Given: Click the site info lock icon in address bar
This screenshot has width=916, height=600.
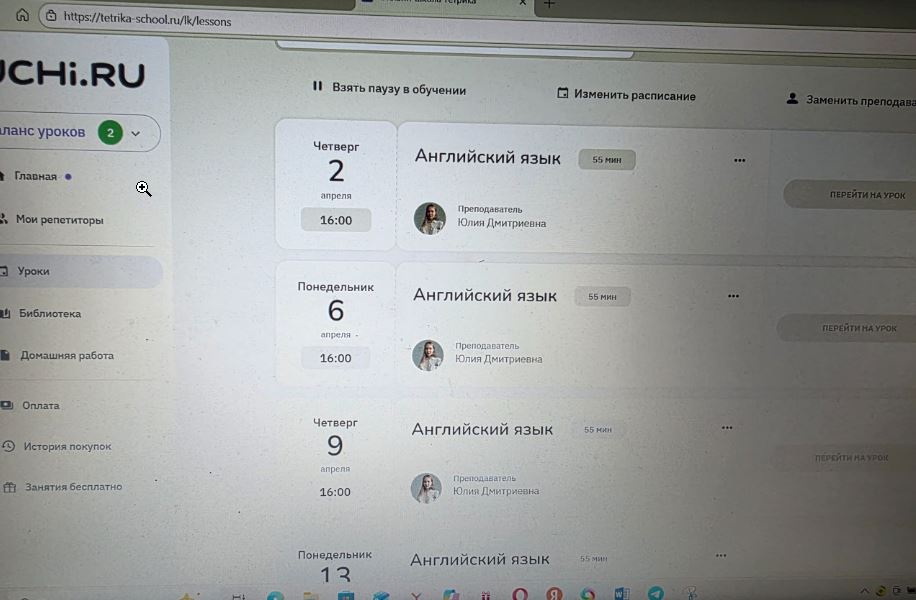Looking at the screenshot, I should tap(51, 16).
